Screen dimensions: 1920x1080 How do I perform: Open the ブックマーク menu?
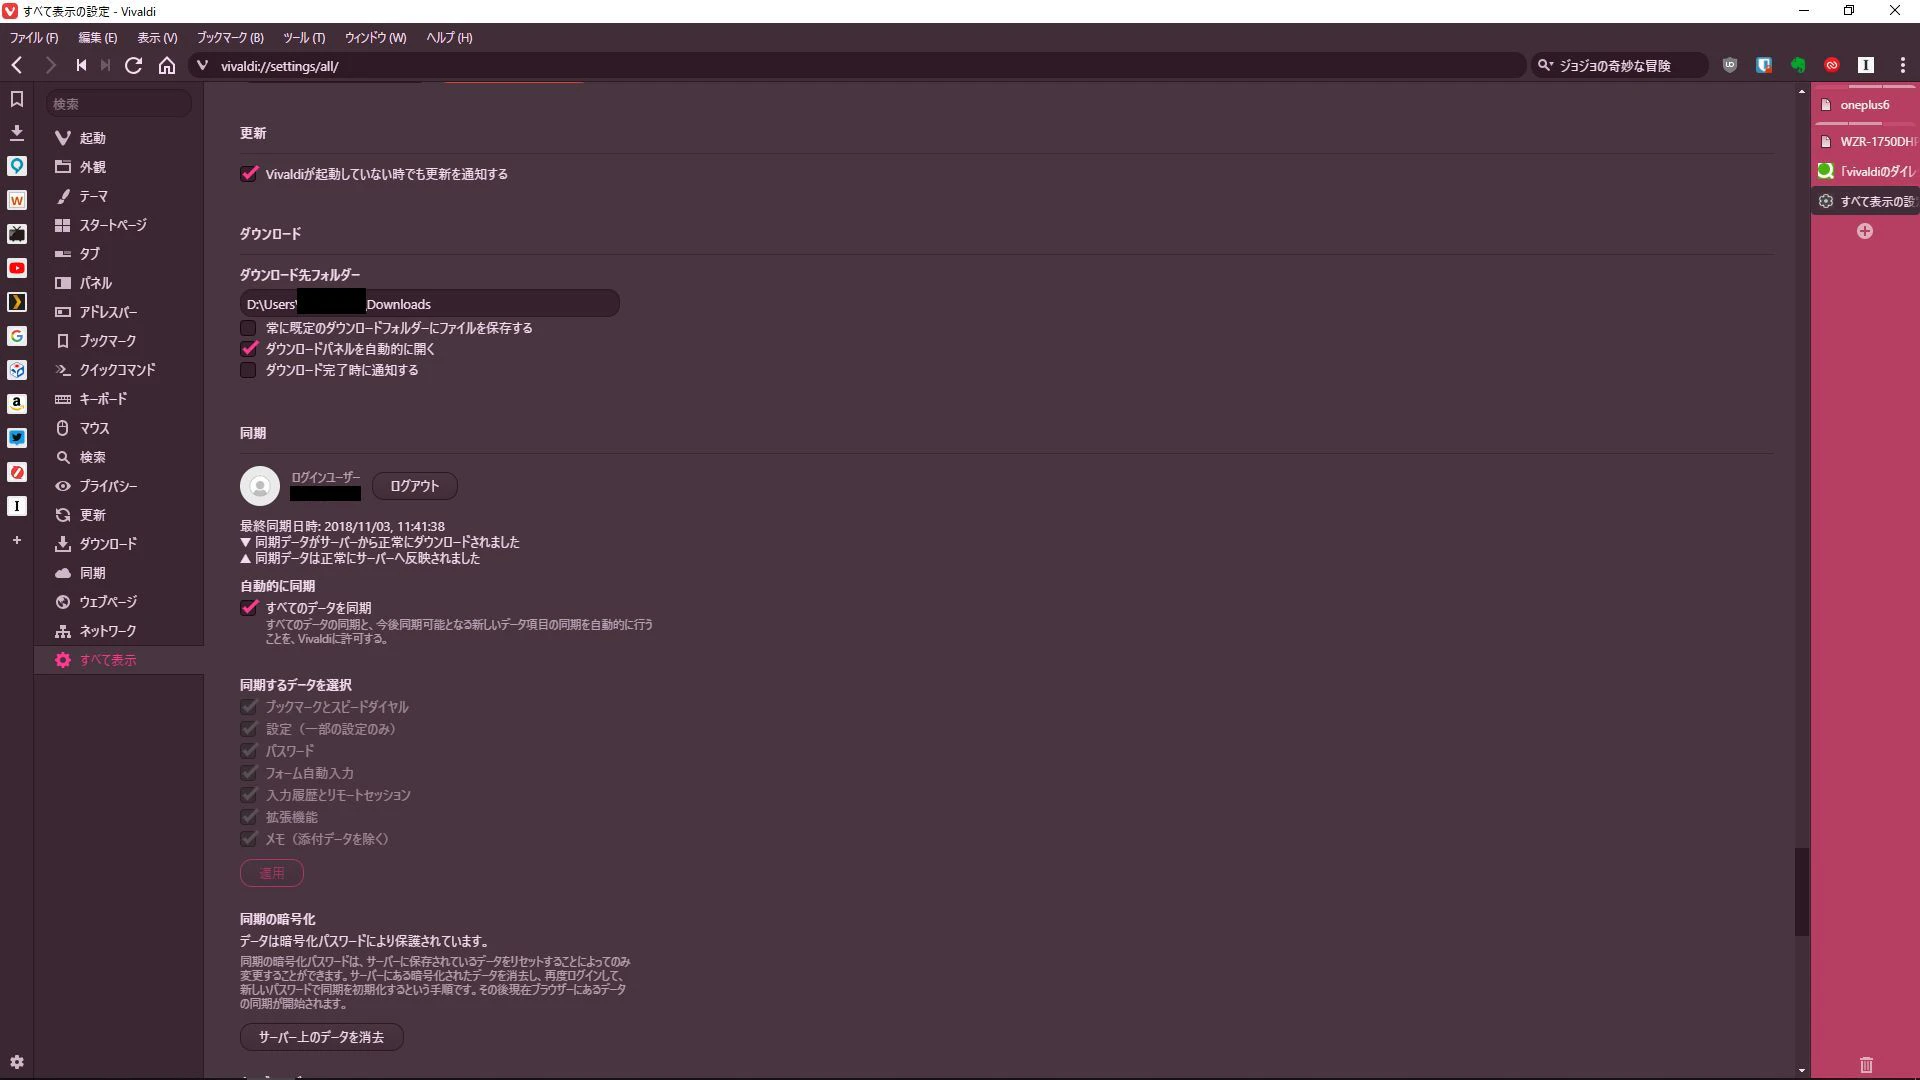(x=230, y=38)
